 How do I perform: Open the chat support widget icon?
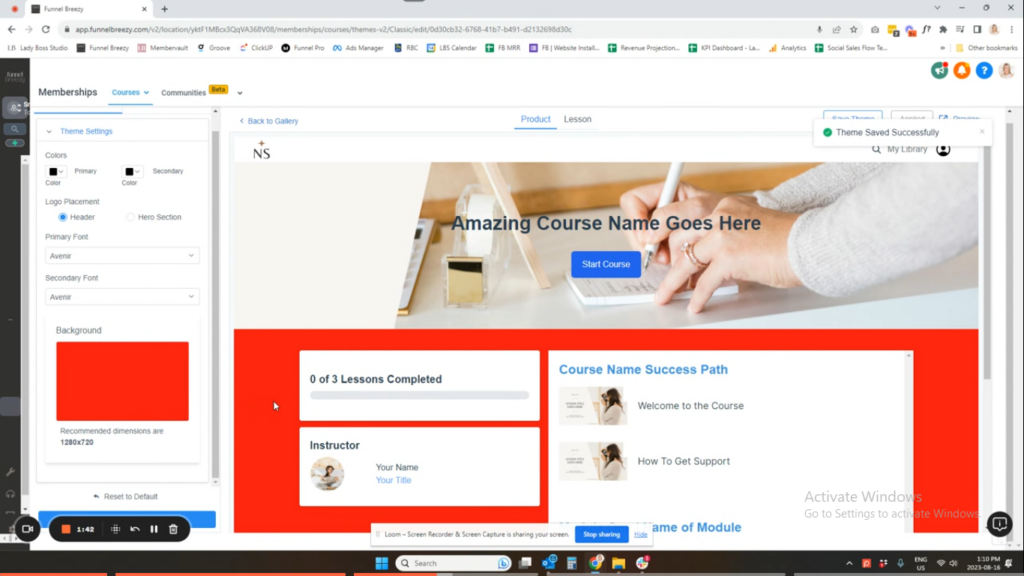pos(999,524)
